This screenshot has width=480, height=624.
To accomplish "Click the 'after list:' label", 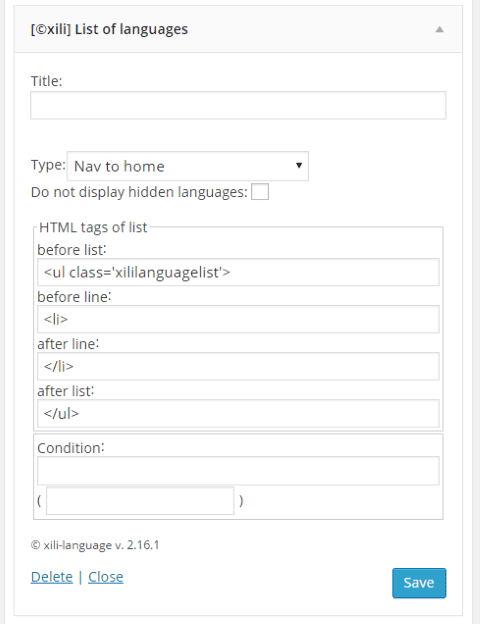I will click(x=65, y=391).
